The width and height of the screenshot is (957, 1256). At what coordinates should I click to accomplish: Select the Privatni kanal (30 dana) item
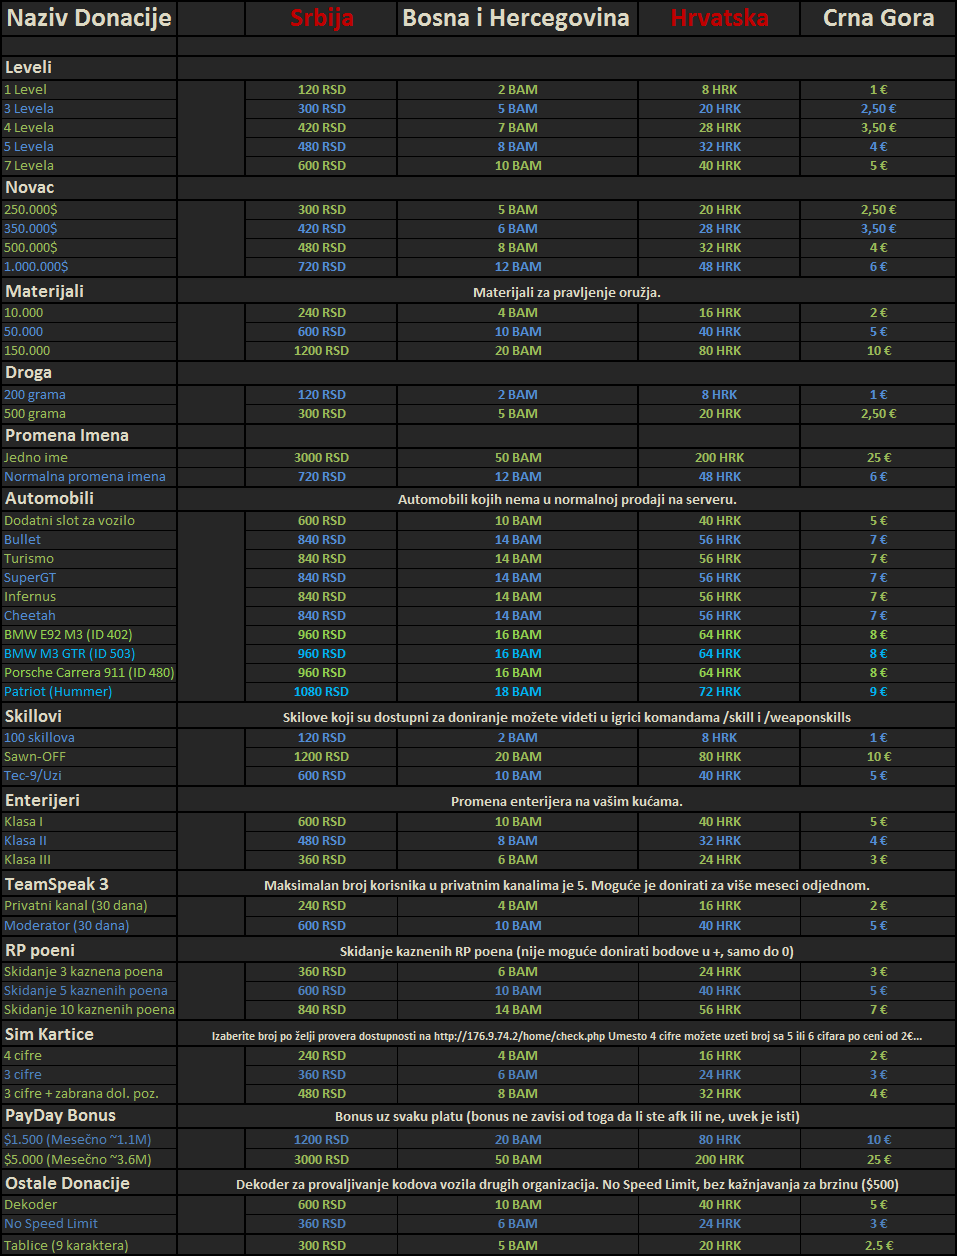pos(76,906)
